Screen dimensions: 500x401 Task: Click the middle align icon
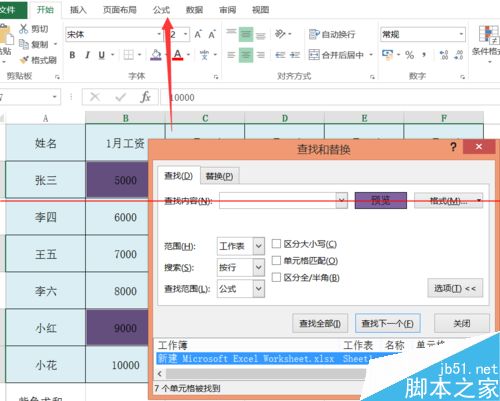click(x=246, y=34)
